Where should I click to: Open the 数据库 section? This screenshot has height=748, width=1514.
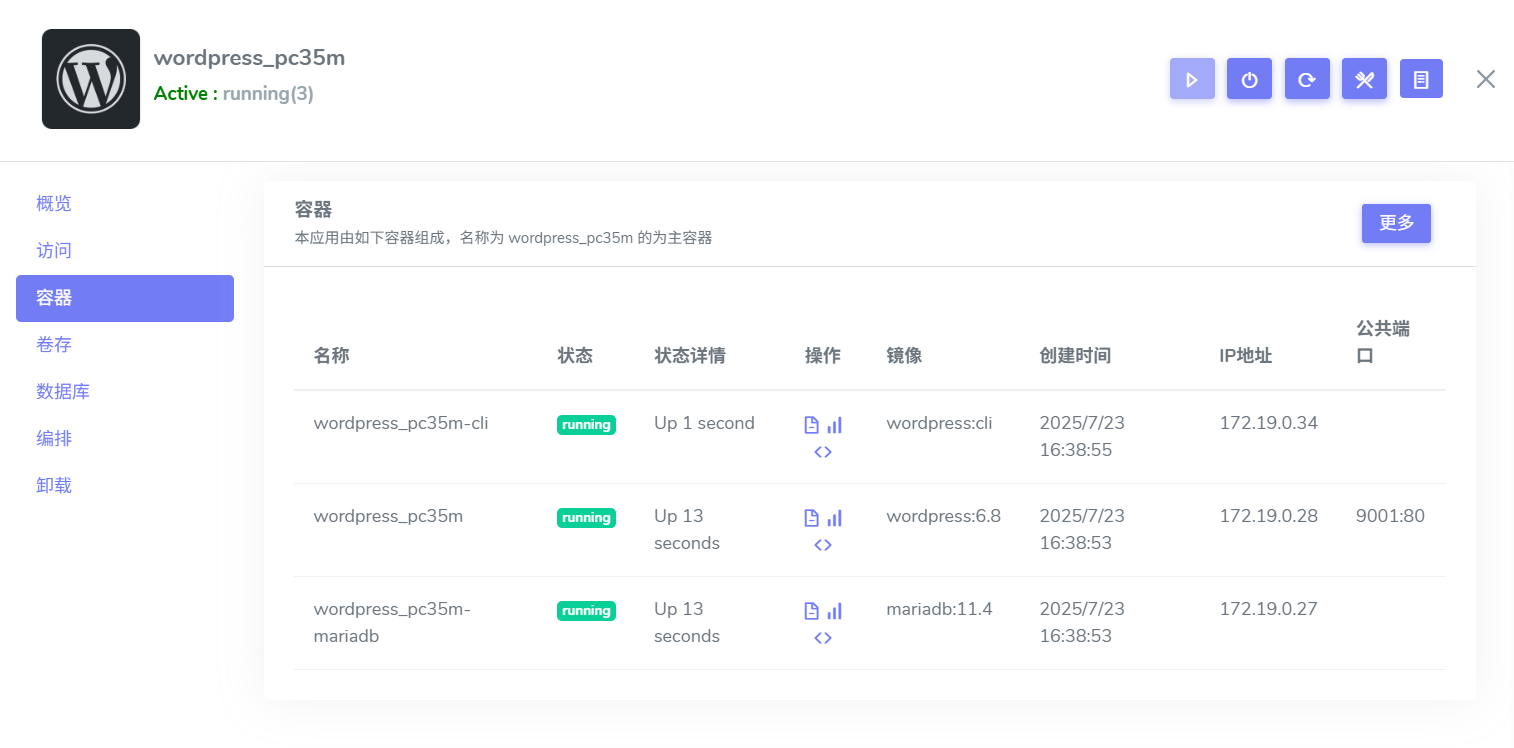[63, 391]
